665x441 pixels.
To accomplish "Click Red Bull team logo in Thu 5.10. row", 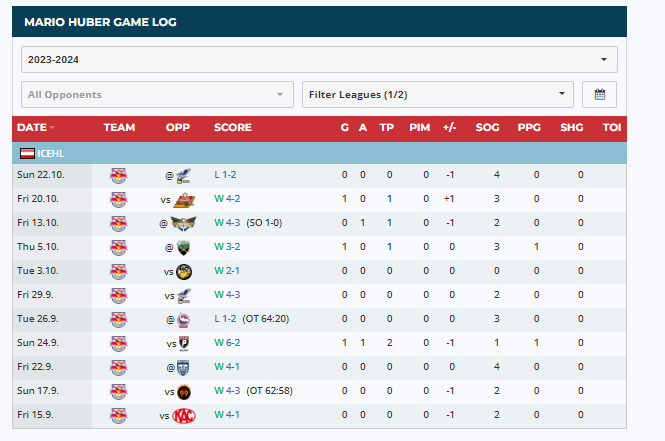I will click(118, 247).
